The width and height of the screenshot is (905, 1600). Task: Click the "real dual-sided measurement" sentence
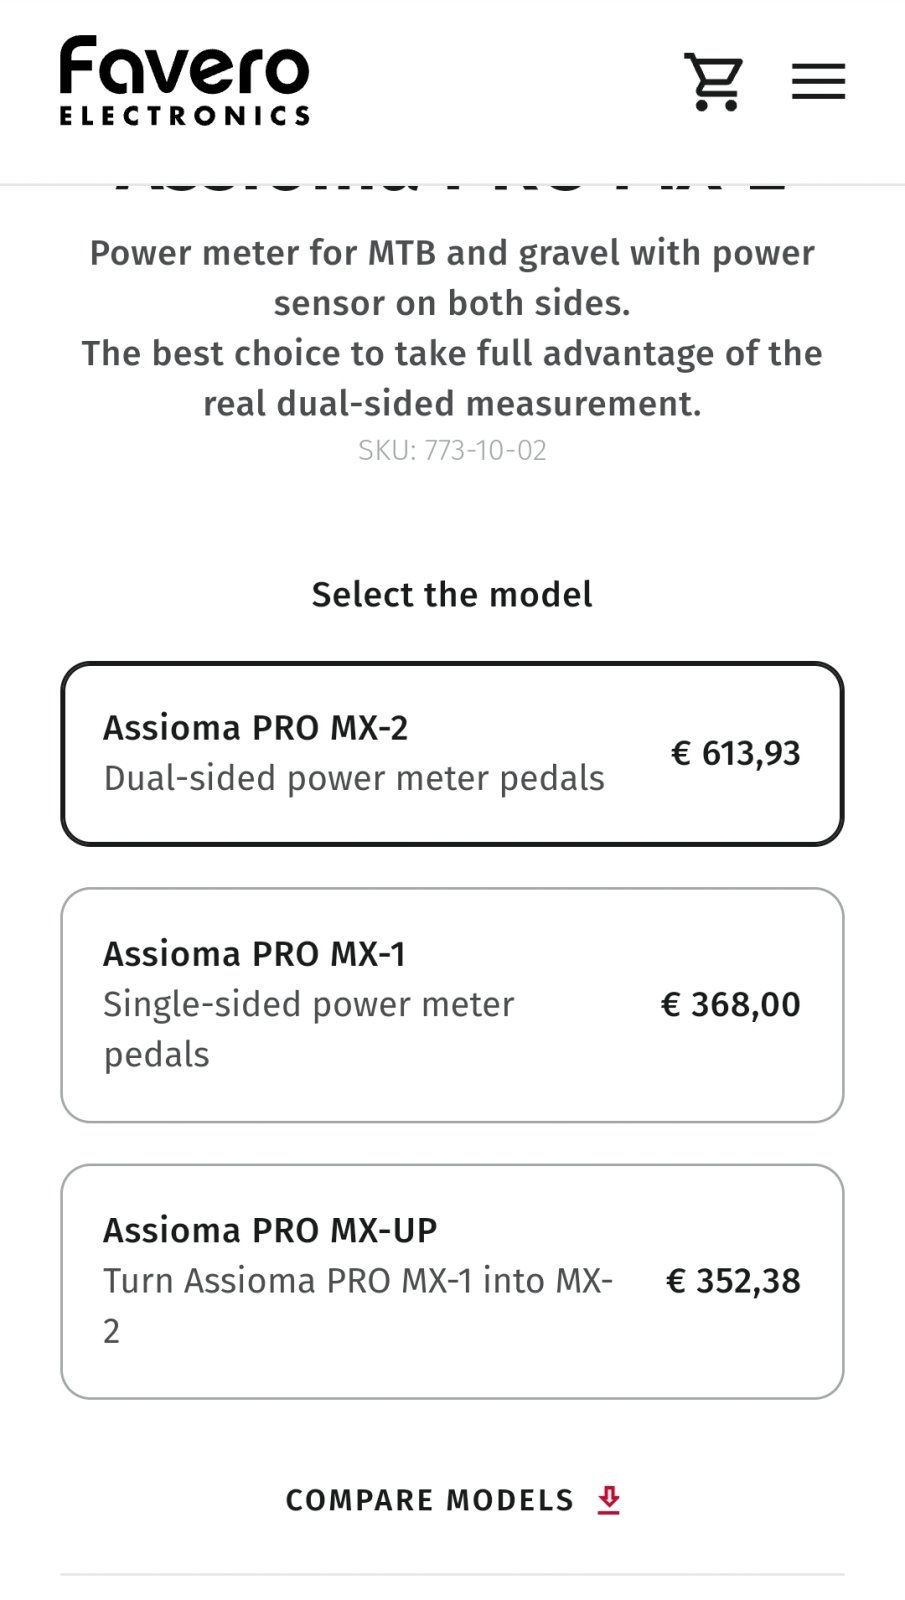452,403
